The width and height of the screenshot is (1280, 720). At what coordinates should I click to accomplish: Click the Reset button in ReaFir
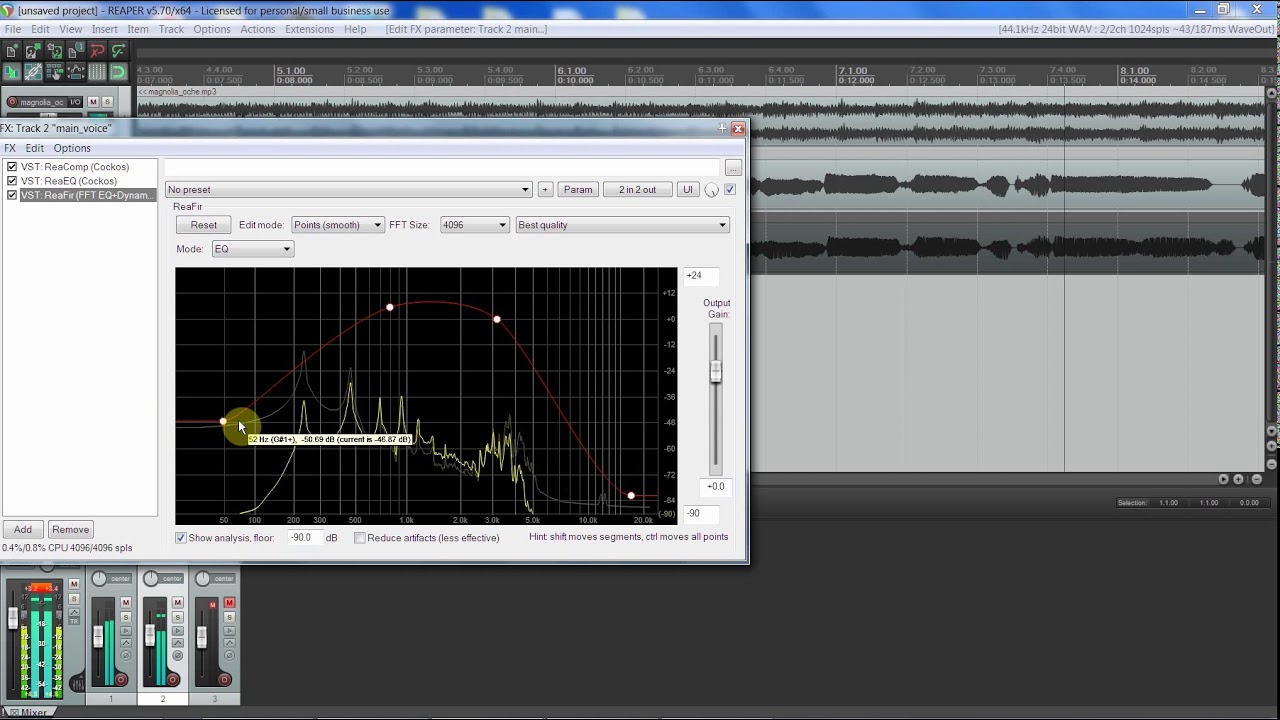pos(203,225)
